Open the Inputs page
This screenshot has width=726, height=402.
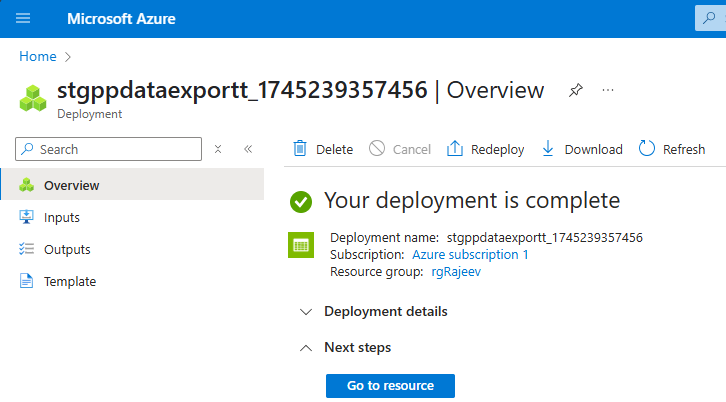point(61,217)
